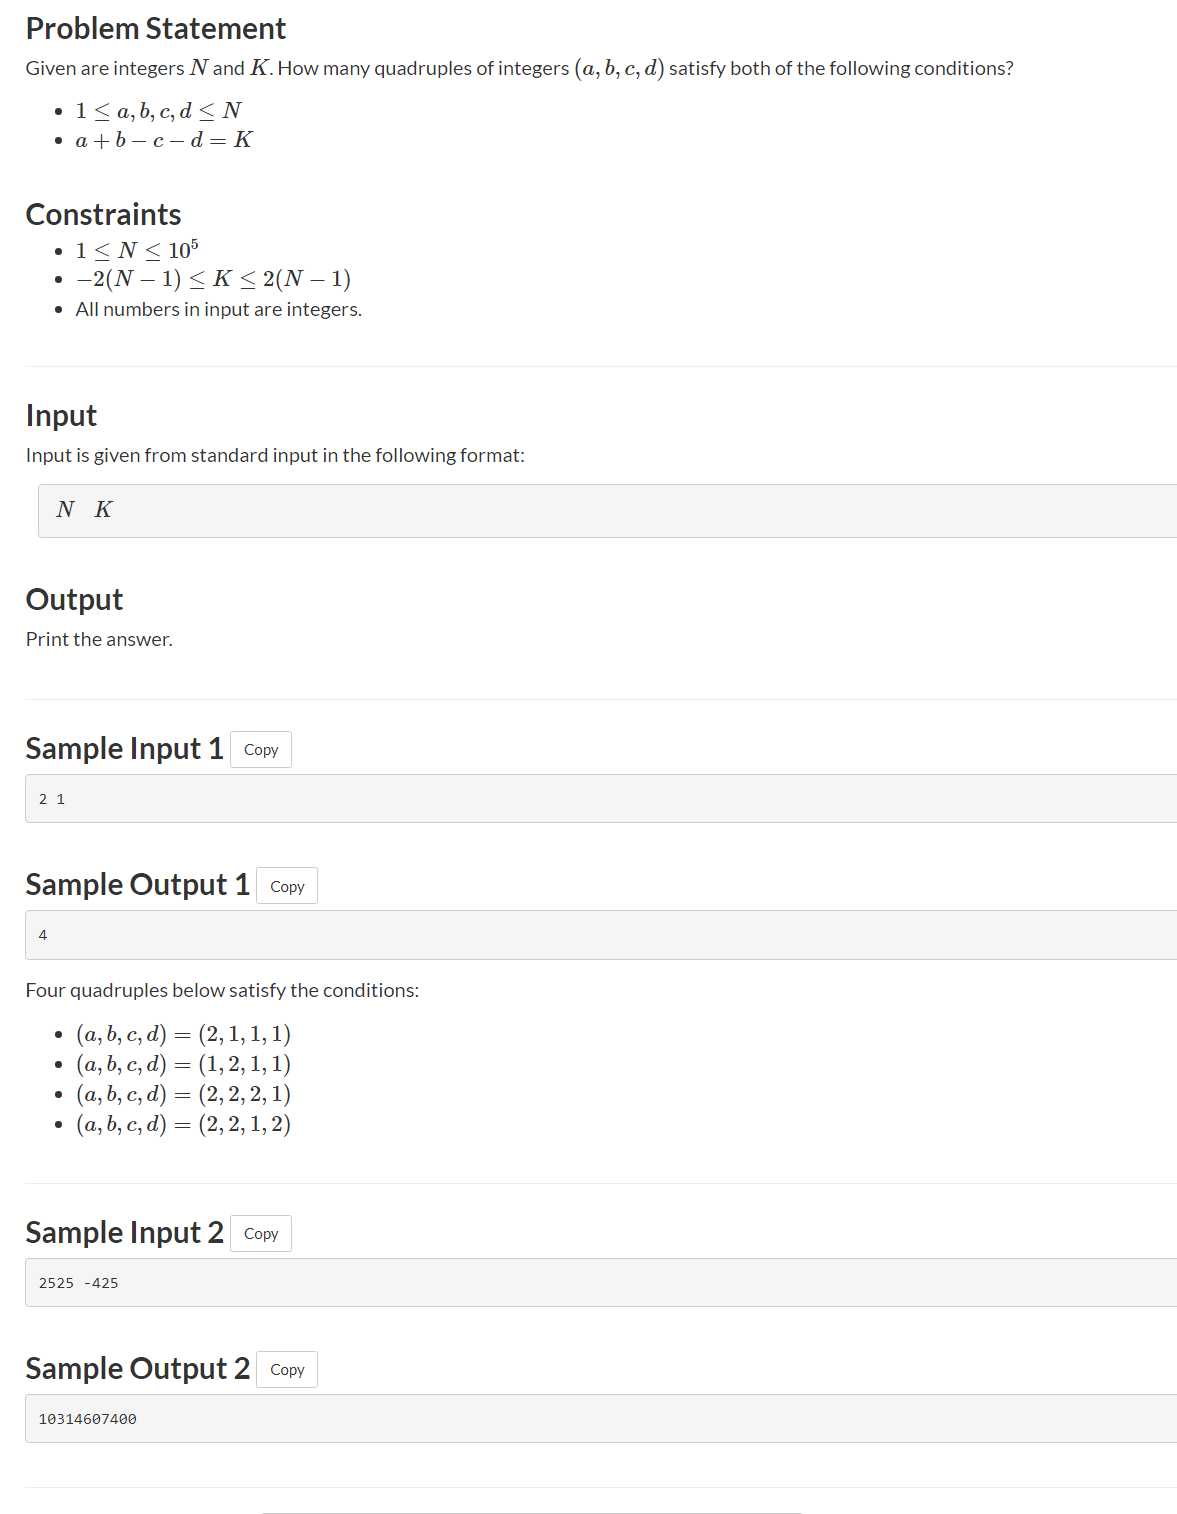Click 'All numbers in input are integers' line
The width and height of the screenshot is (1177, 1514).
tap(219, 310)
